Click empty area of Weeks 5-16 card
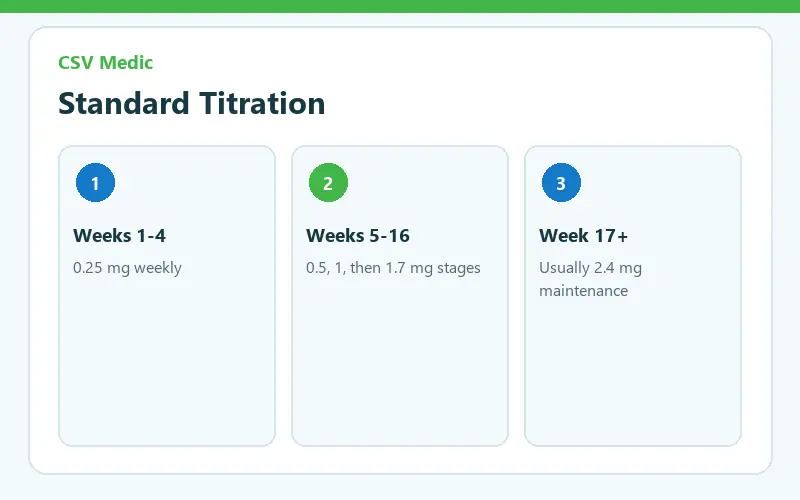 coord(400,367)
